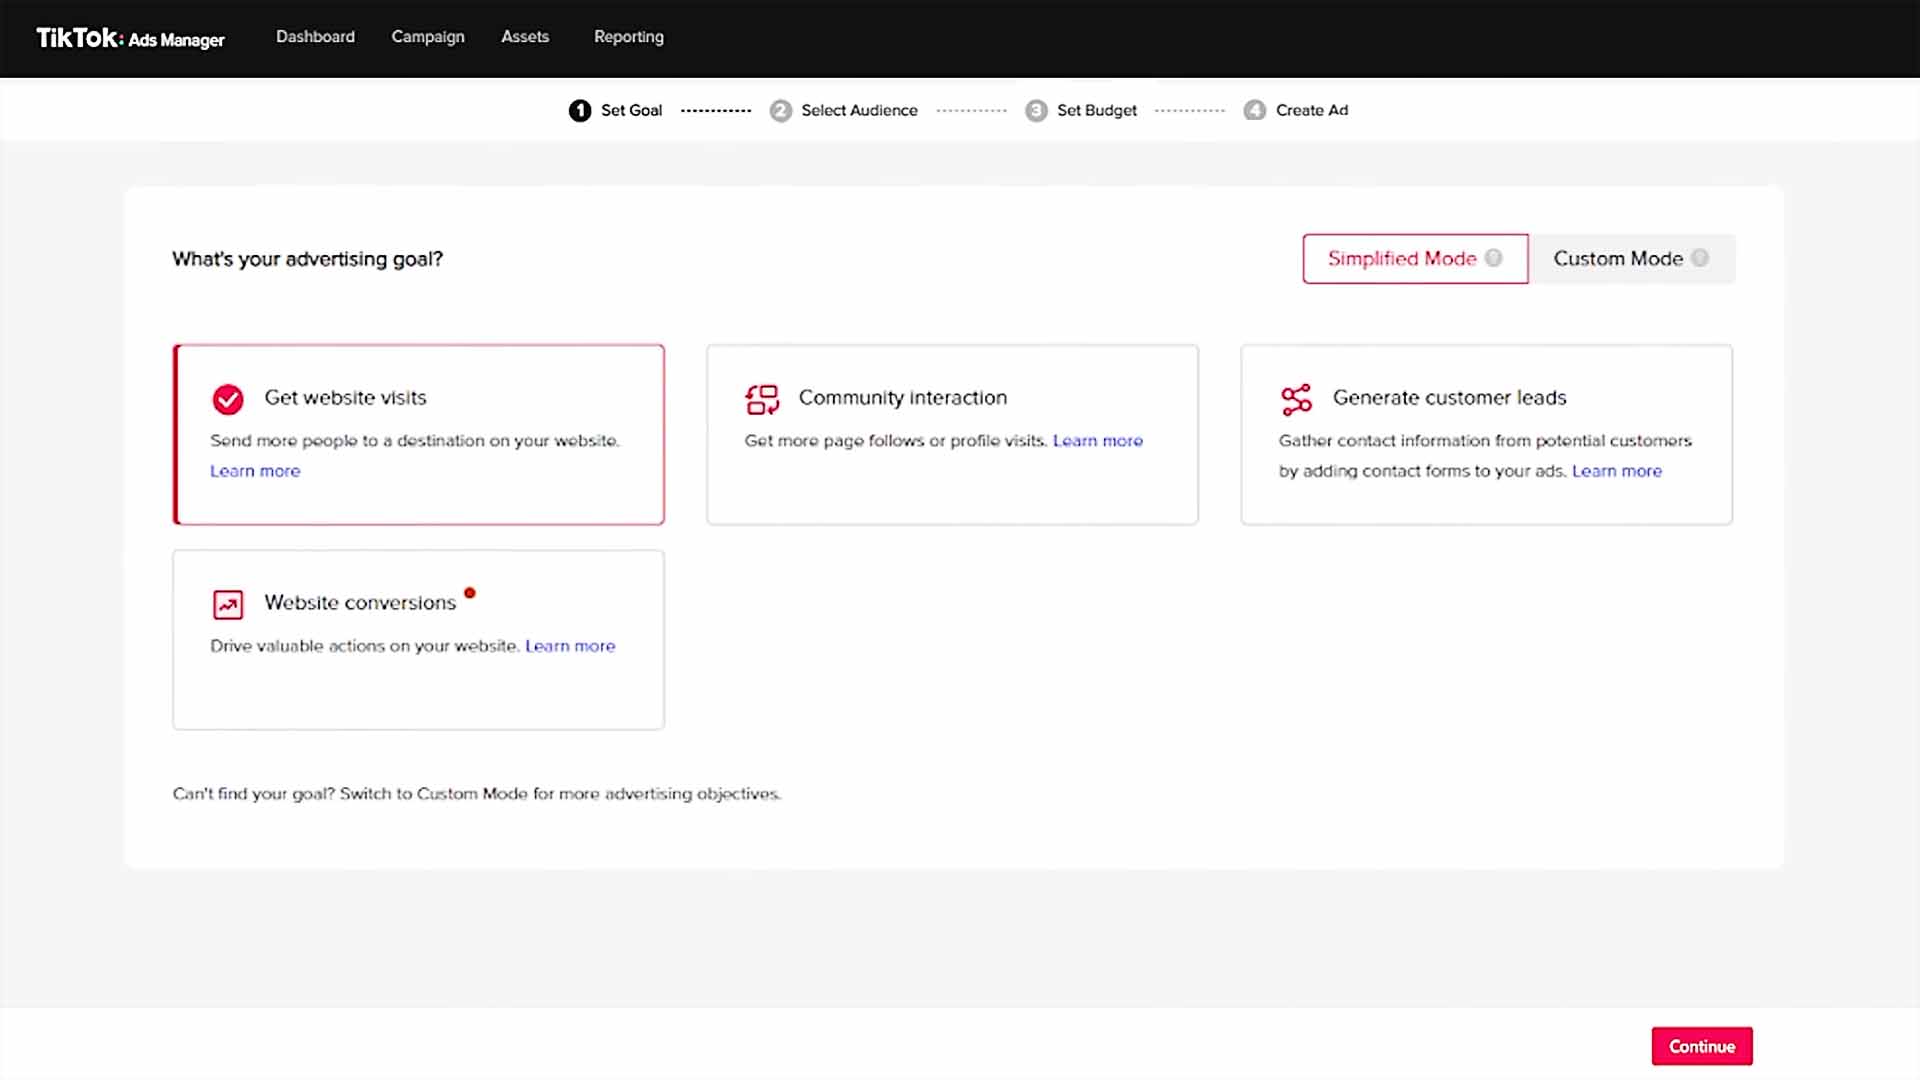1920x1080 pixels.
Task: Open the Reporting menu
Action: click(x=628, y=37)
